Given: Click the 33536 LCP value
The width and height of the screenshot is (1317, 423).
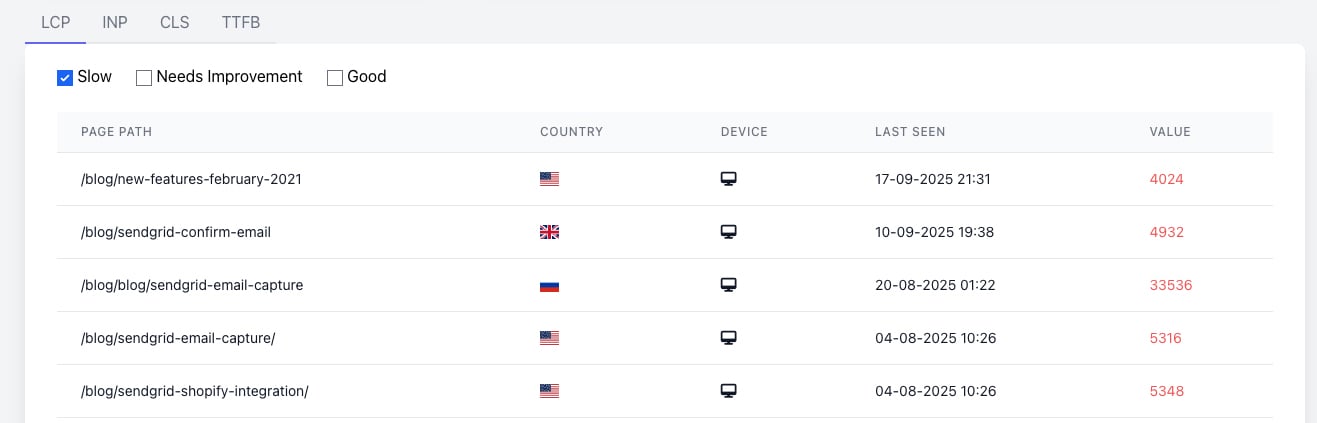Looking at the screenshot, I should (x=1171, y=285).
